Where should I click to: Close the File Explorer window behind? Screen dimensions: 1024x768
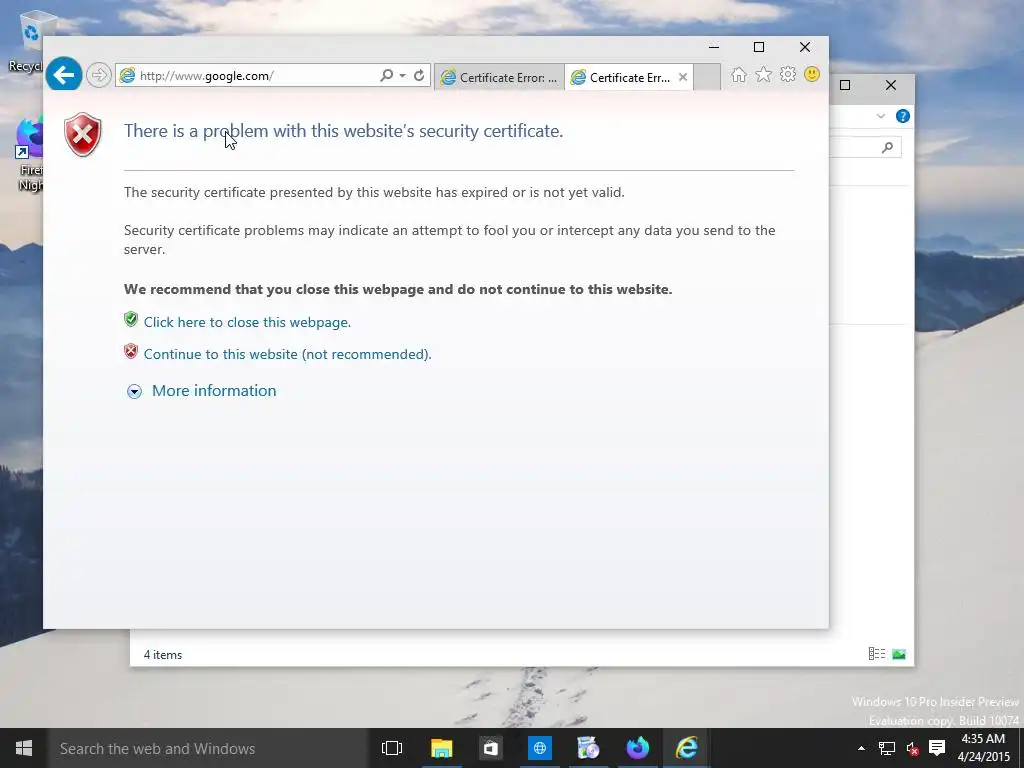coord(891,86)
